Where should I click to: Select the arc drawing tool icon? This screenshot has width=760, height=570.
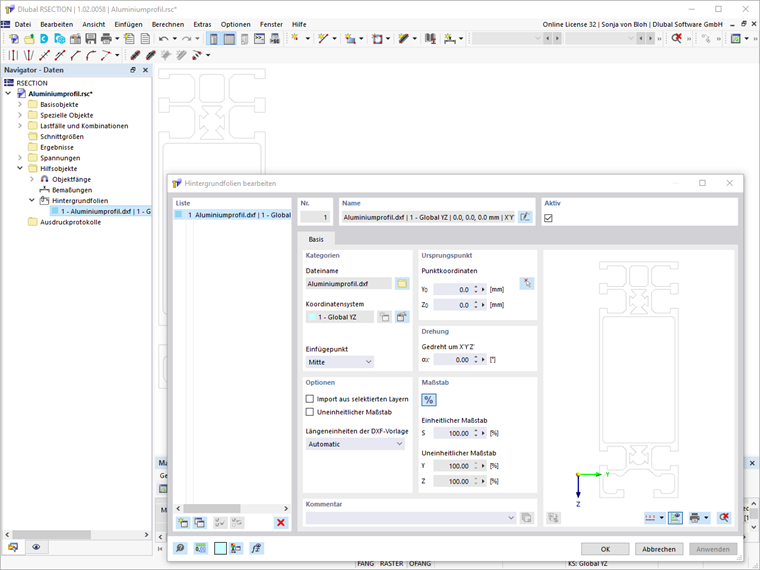click(x=91, y=55)
